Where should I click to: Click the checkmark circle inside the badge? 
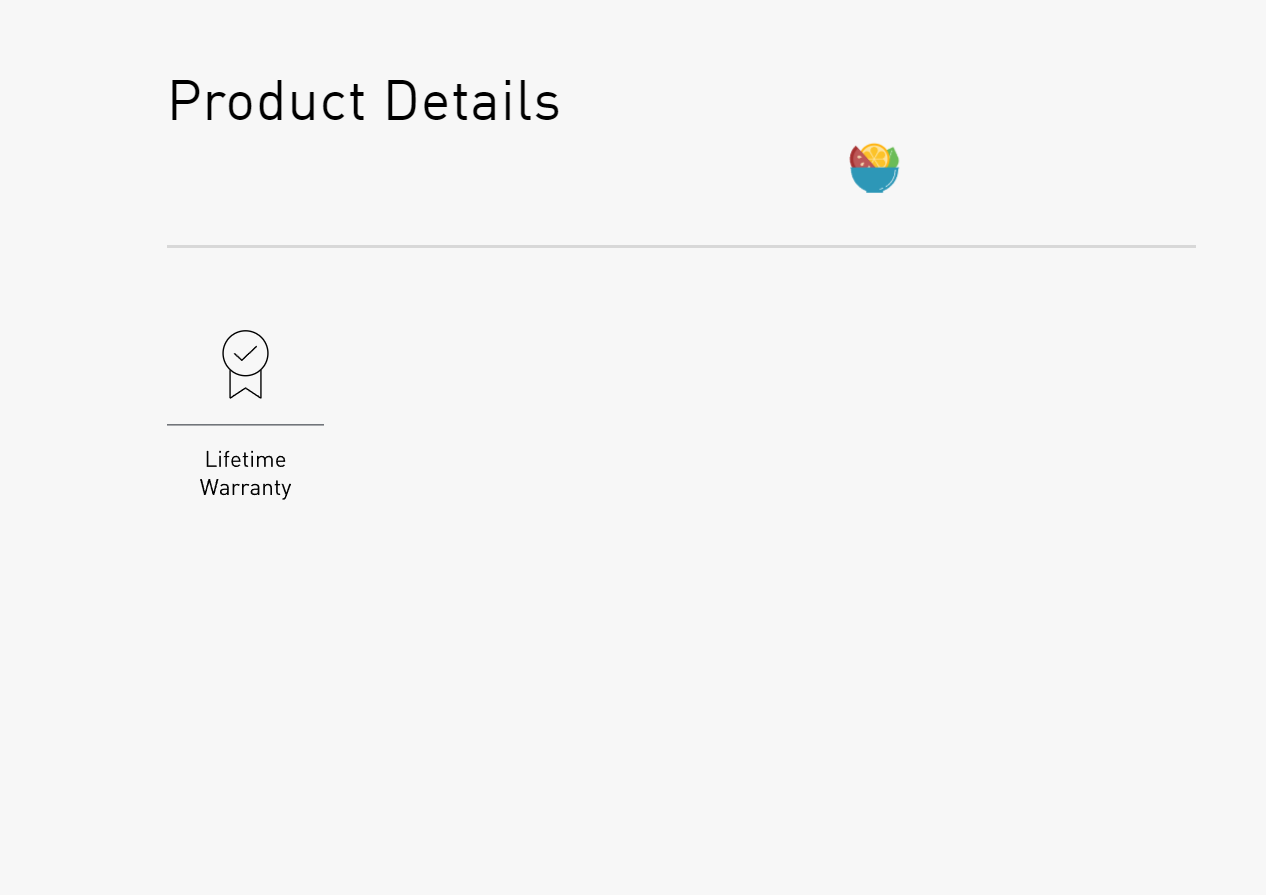245,353
